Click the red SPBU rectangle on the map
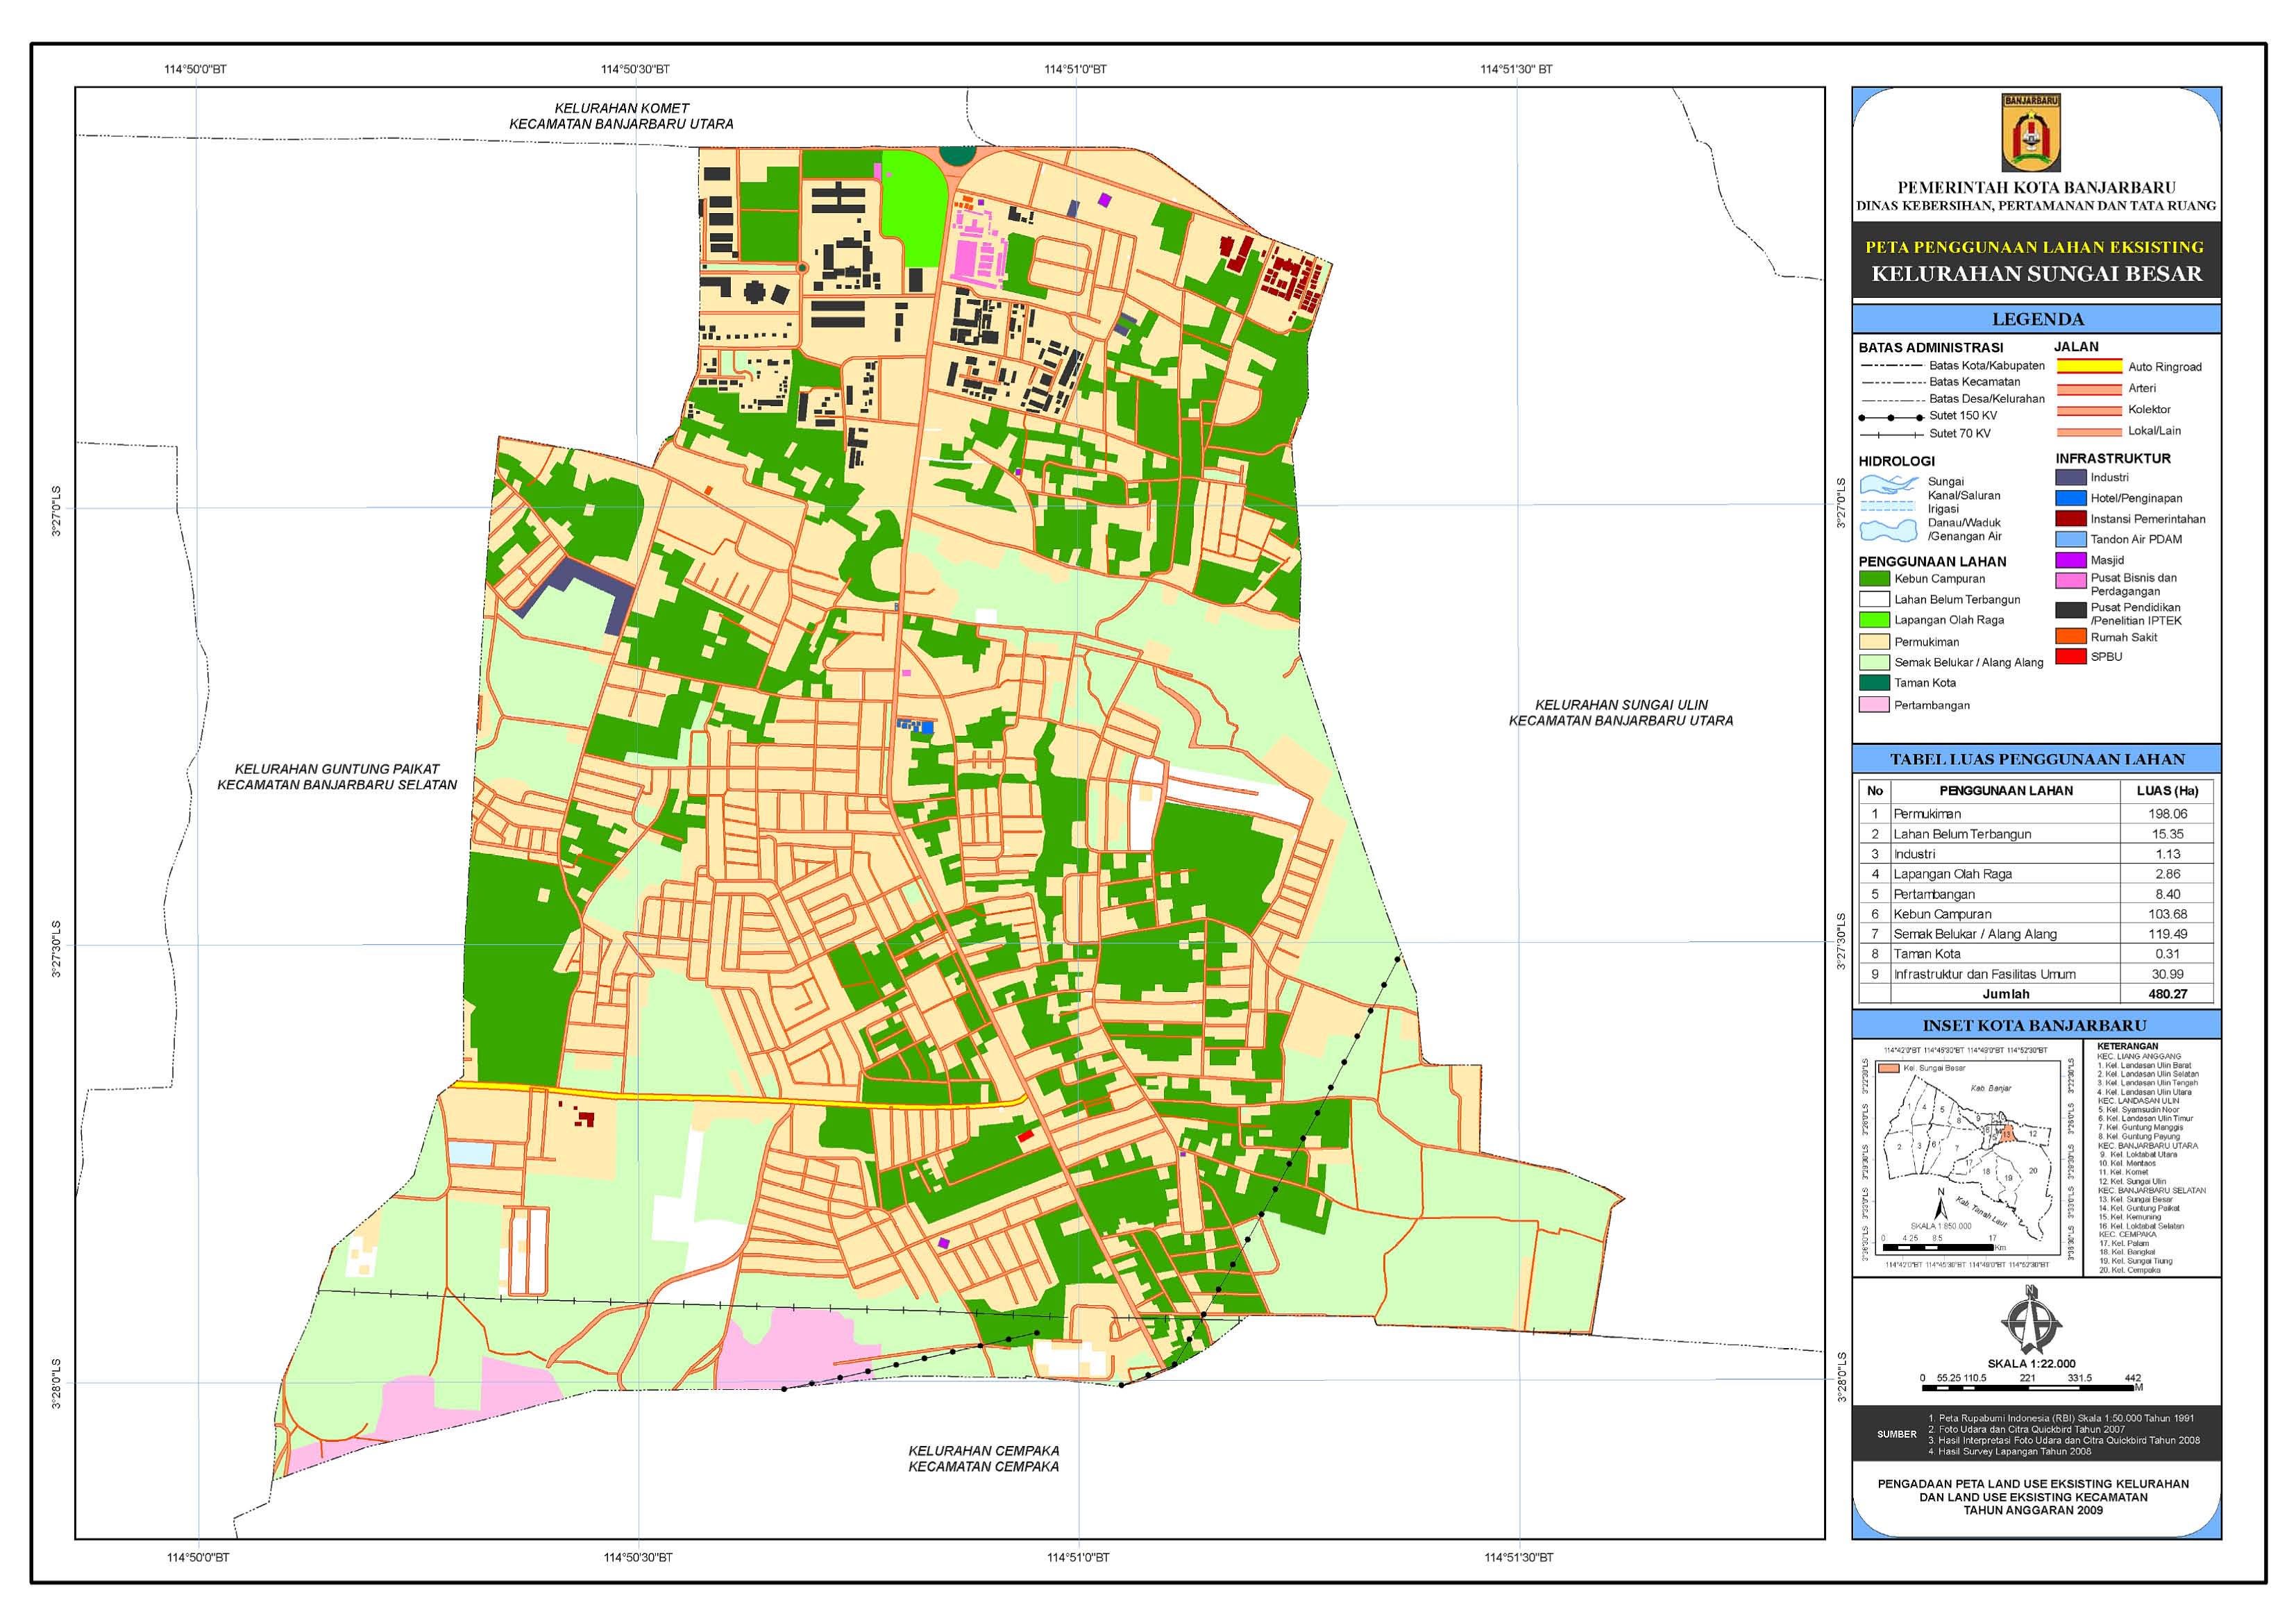Image resolution: width=2296 pixels, height=1623 pixels. tap(1026, 1136)
